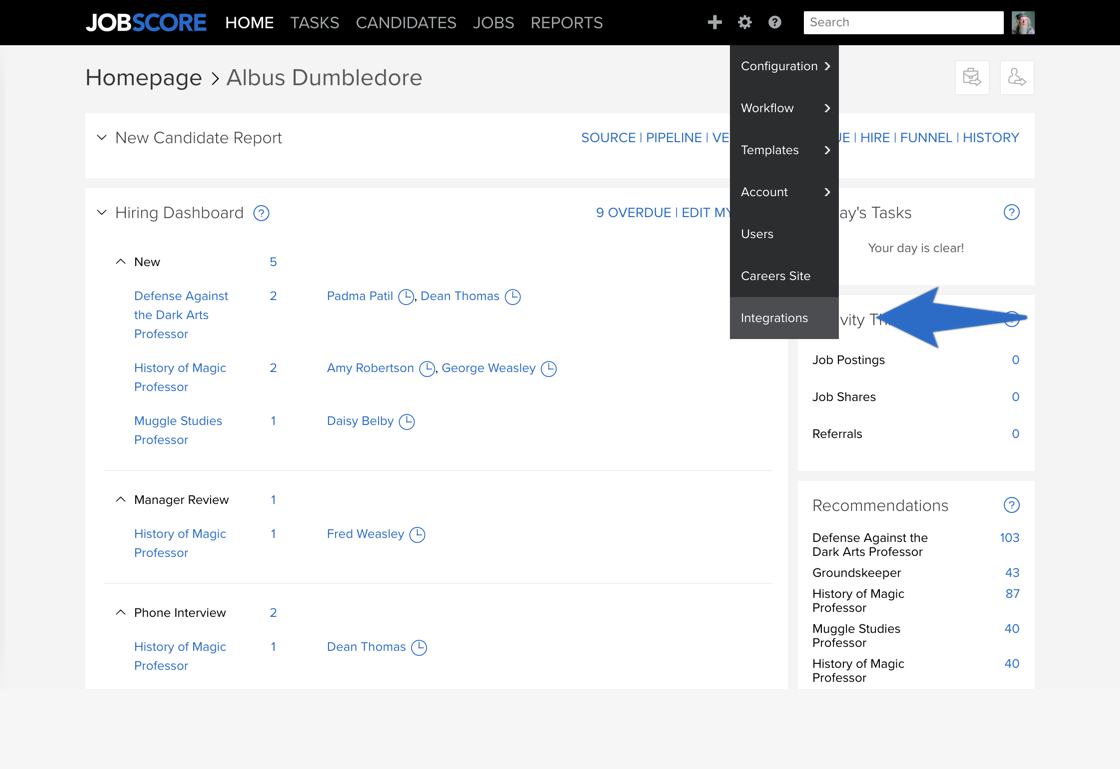Select Careers Site from the settings menu
The width and height of the screenshot is (1120, 769).
click(x=784, y=276)
